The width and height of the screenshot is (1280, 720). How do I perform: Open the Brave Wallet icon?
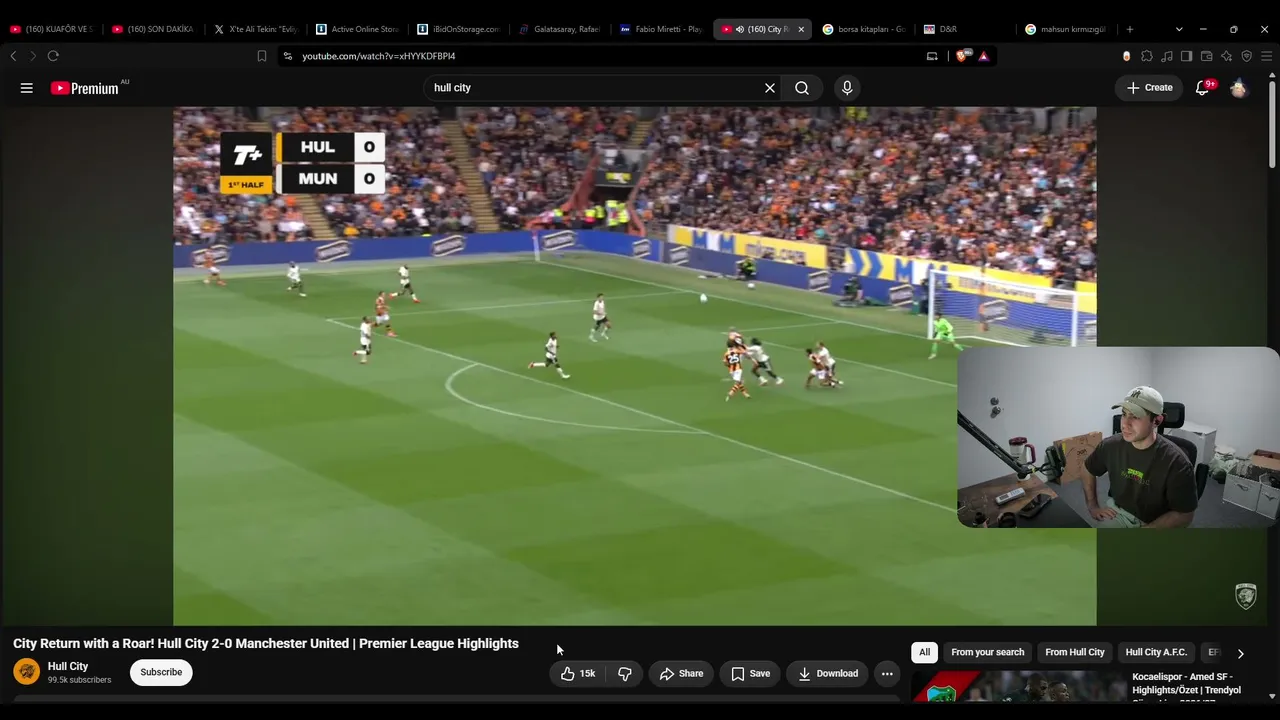(x=1207, y=56)
